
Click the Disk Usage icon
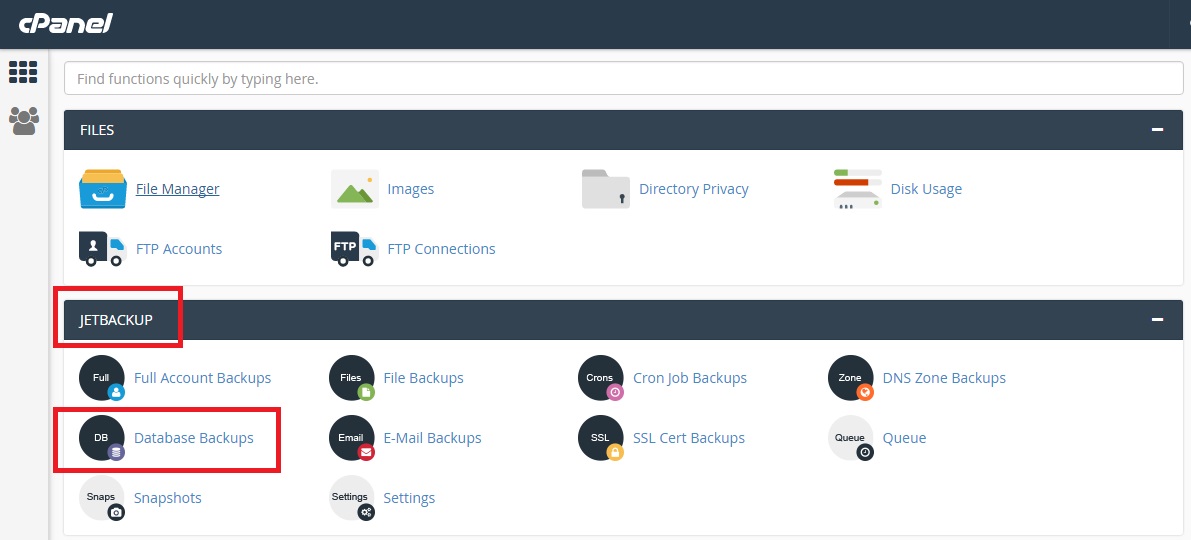click(x=858, y=189)
